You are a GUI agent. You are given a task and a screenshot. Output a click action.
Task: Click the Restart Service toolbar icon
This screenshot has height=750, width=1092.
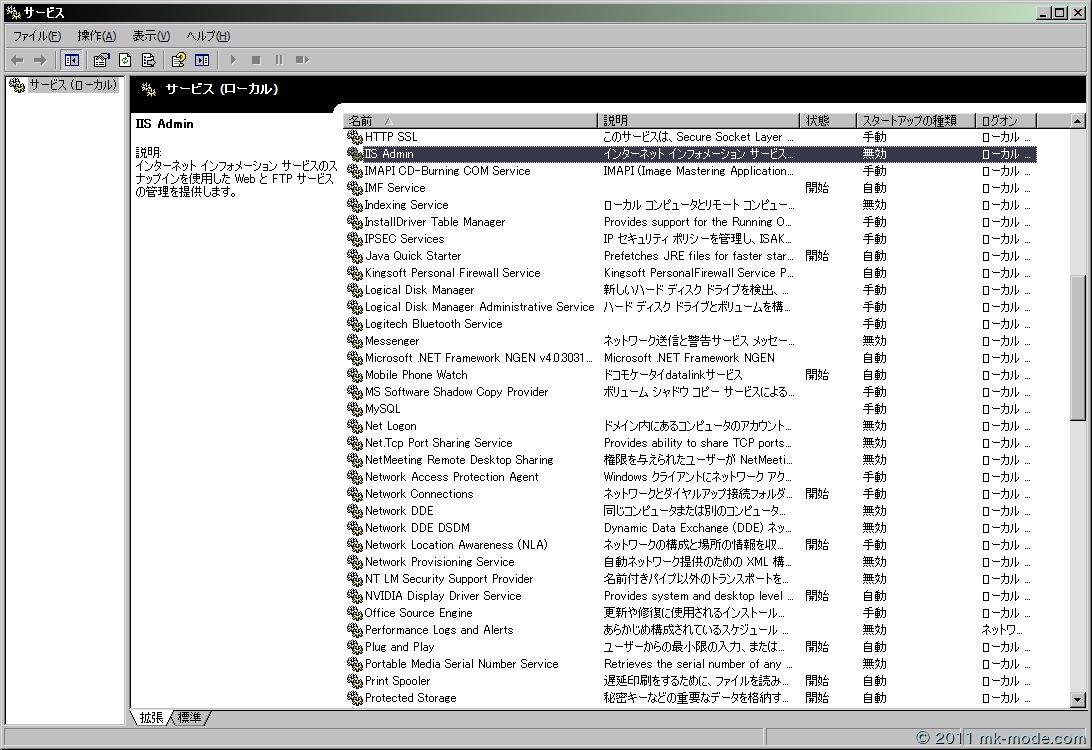coord(302,60)
